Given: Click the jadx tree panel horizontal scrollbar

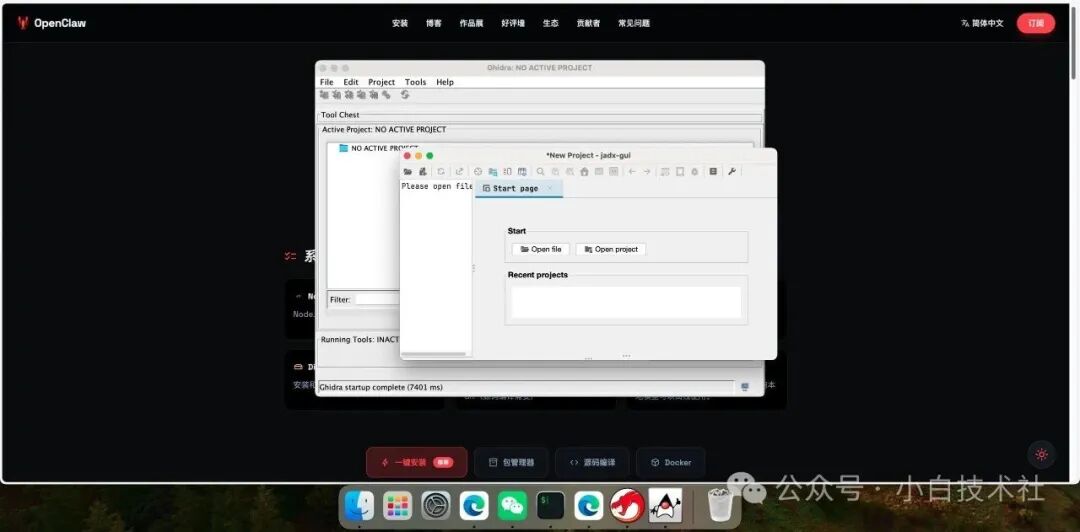Looking at the screenshot, I should point(433,354).
